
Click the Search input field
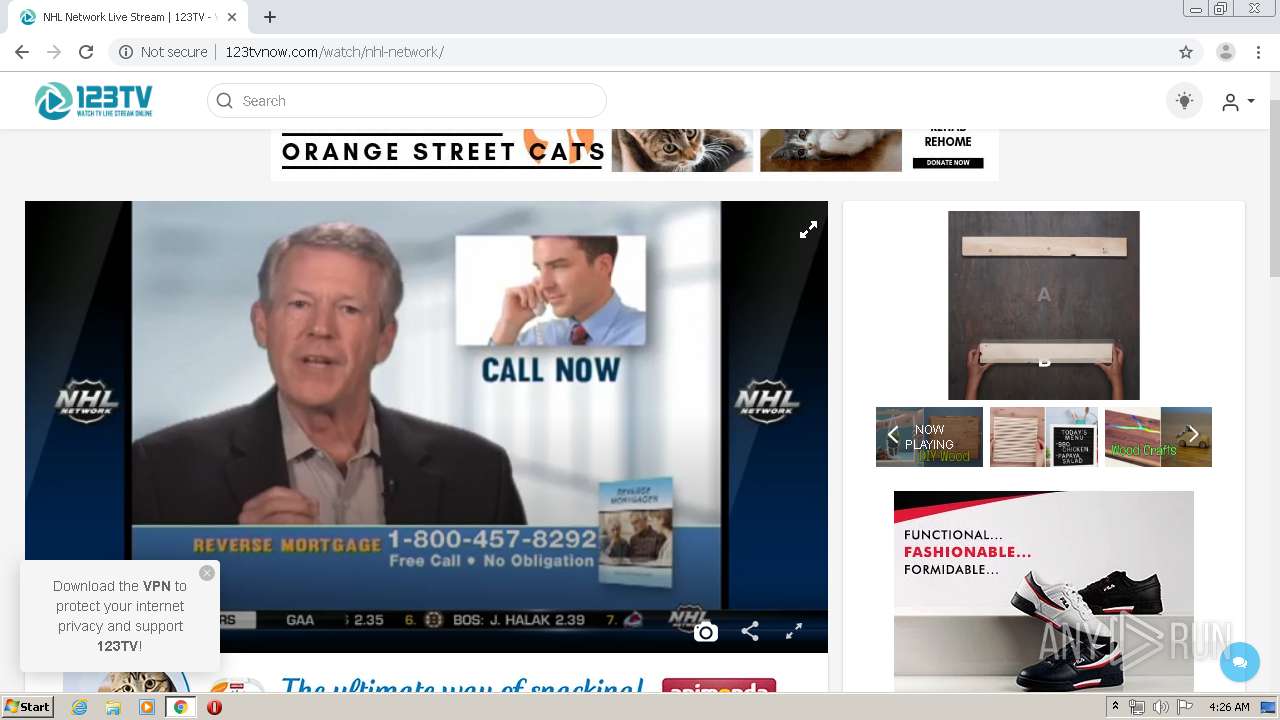coord(407,101)
